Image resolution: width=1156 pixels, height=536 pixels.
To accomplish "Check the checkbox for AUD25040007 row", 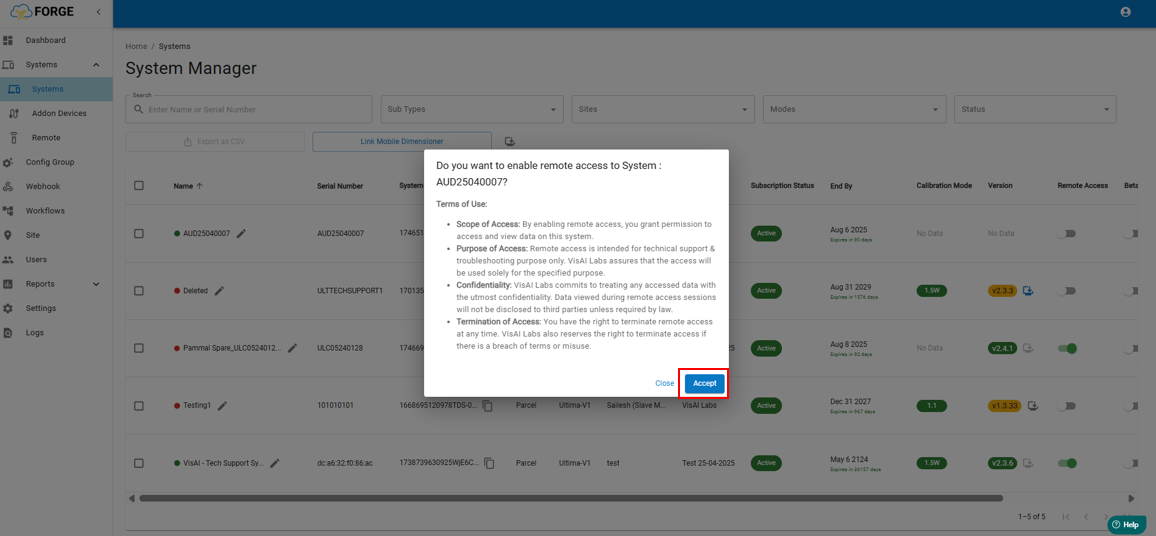I will tap(139, 233).
